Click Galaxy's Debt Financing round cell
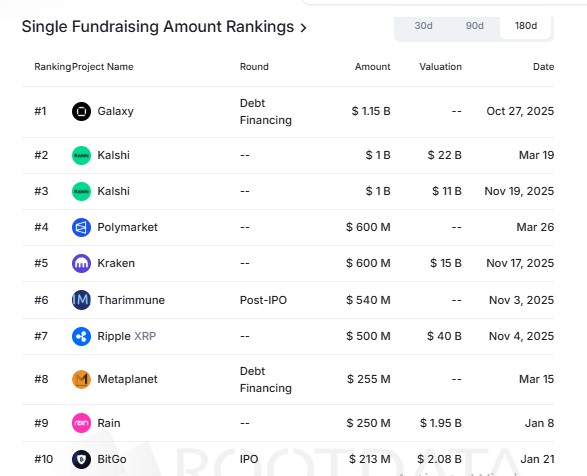The image size is (587, 476). [265, 112]
